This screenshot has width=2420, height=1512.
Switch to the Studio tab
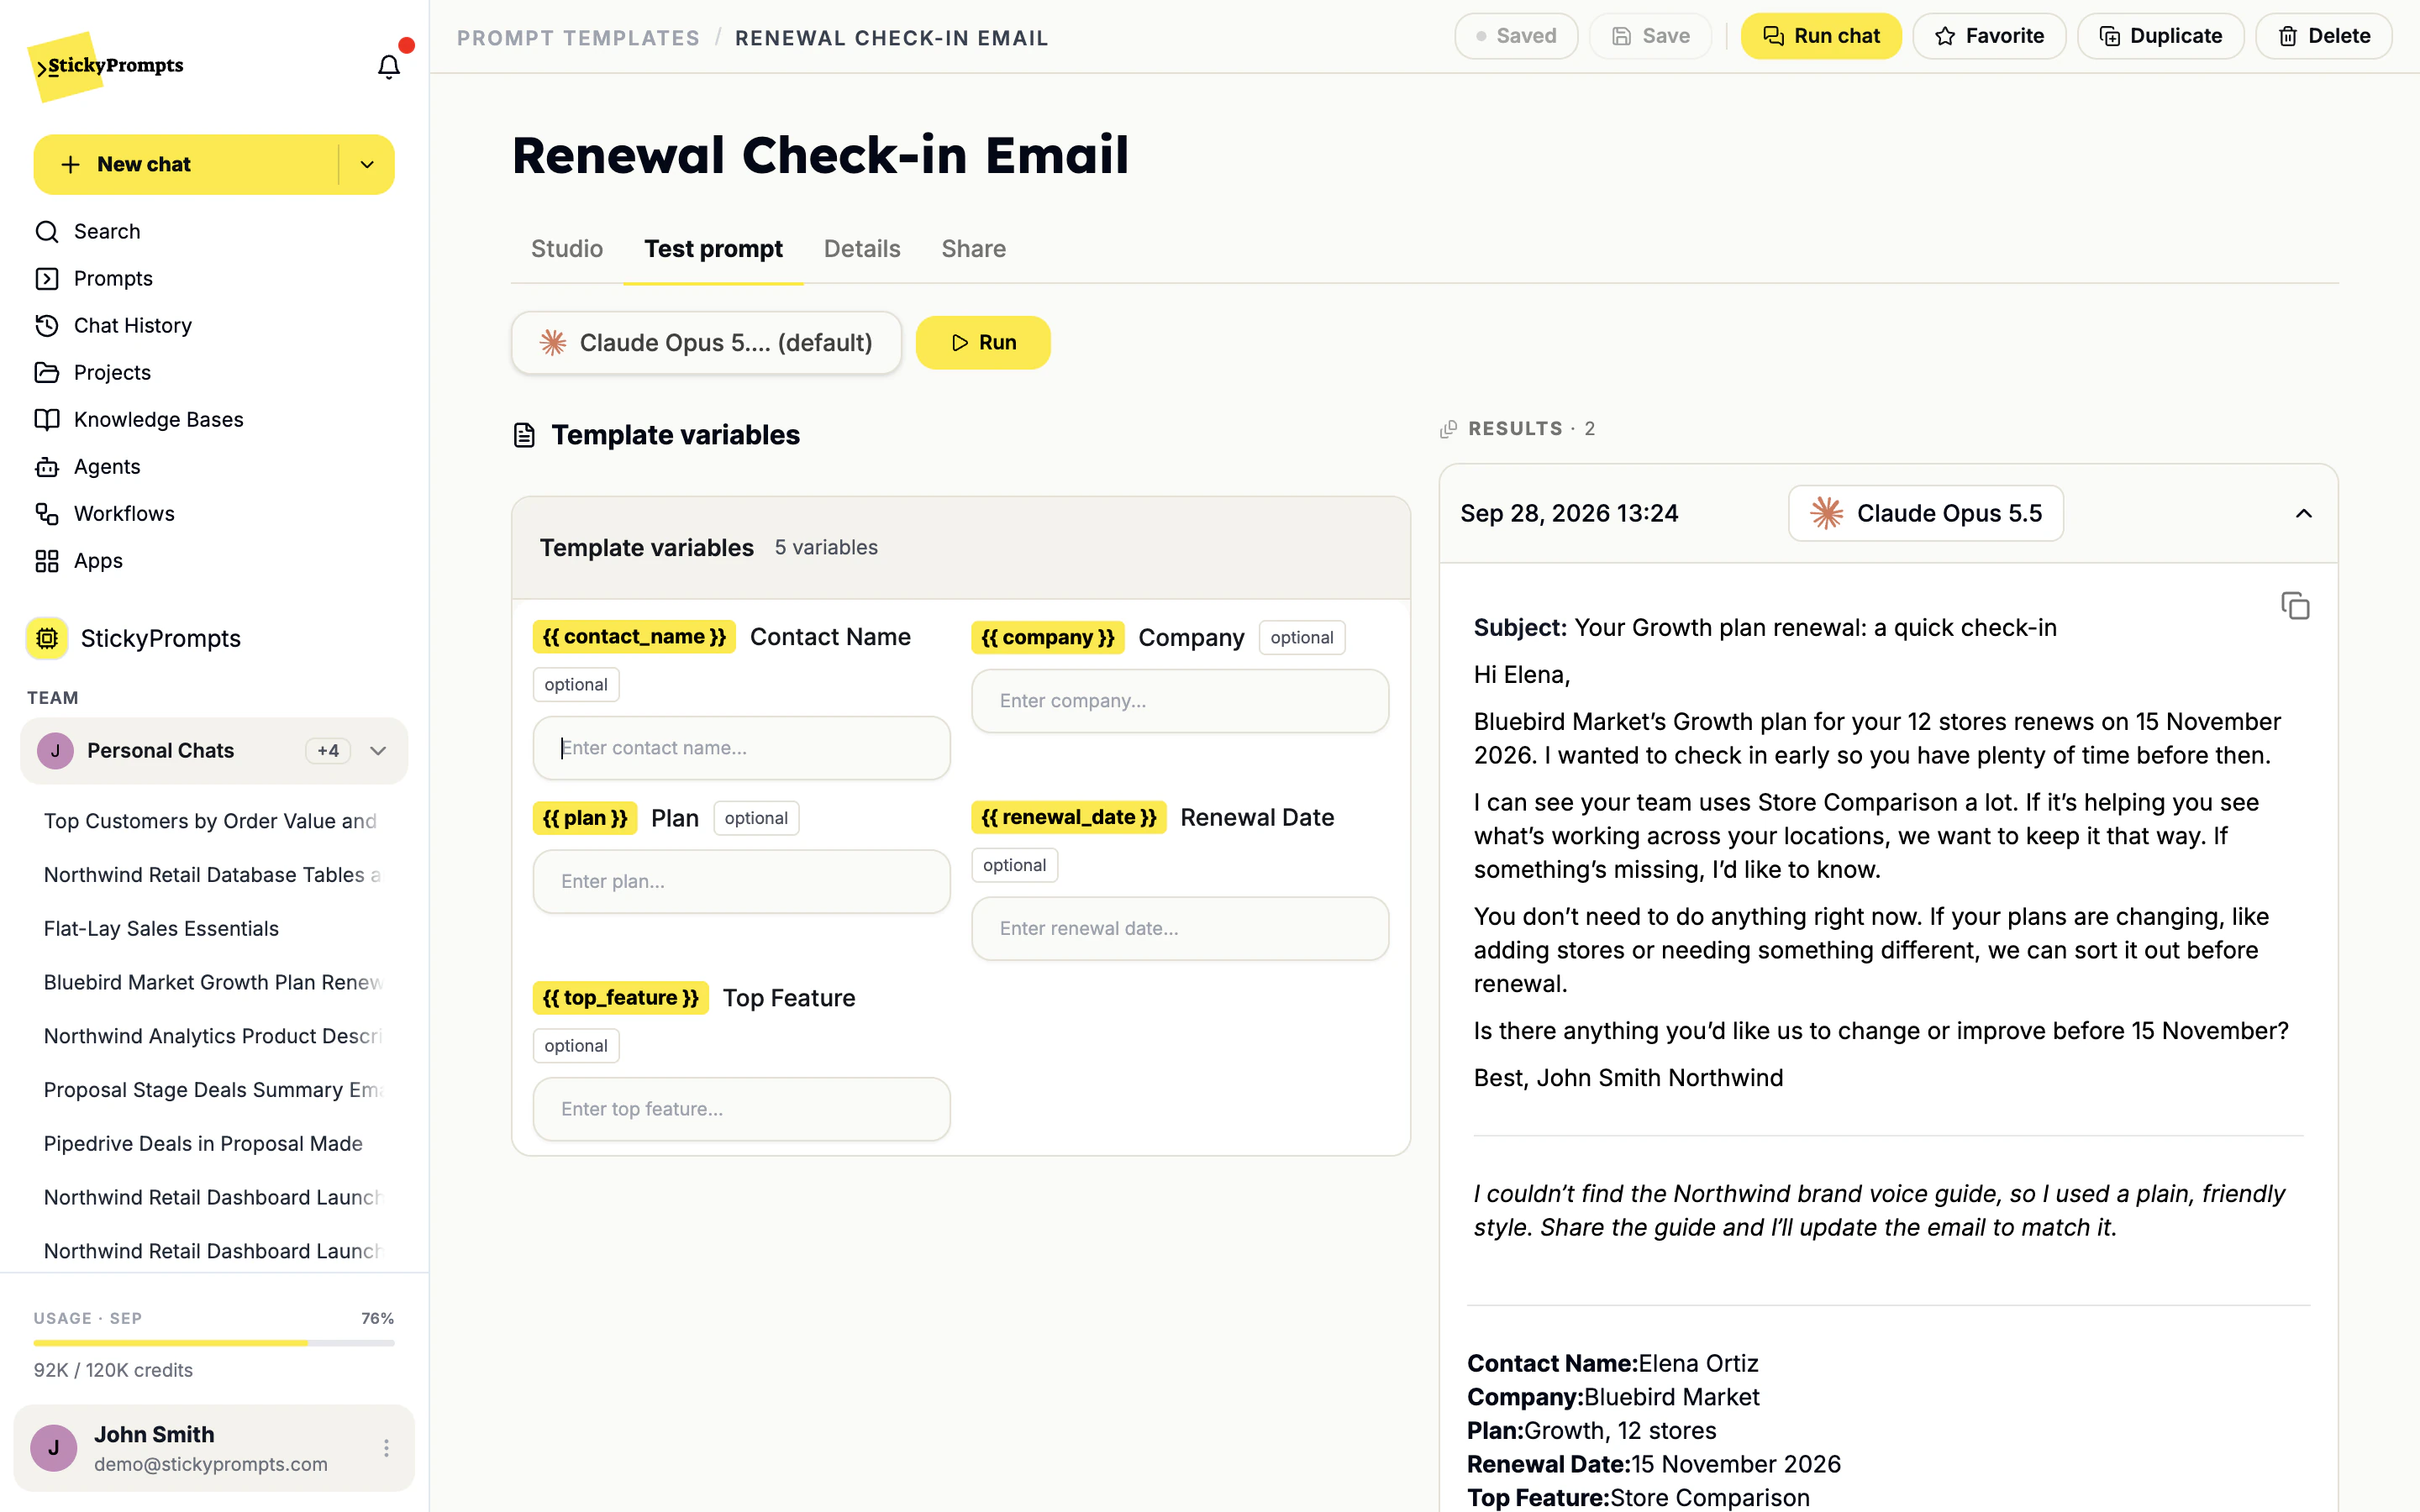567,249
